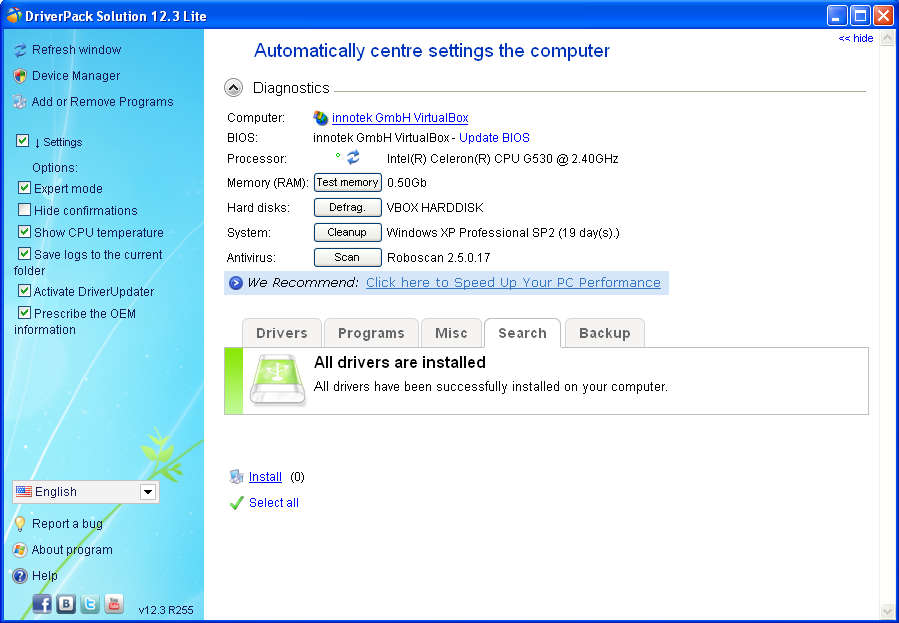Click the computer icon beside innotek VirtualBox
Image resolution: width=899 pixels, height=623 pixels.
coord(320,118)
